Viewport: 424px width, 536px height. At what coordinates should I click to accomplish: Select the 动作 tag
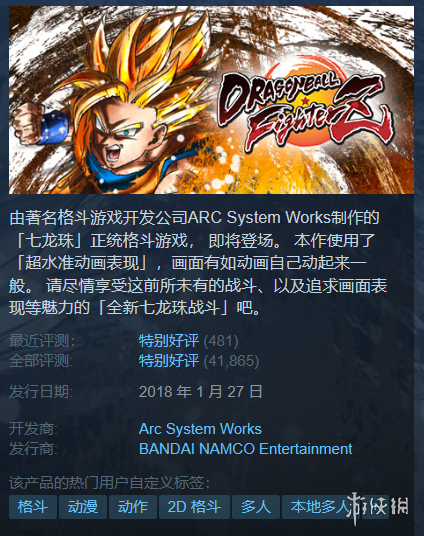click(133, 507)
